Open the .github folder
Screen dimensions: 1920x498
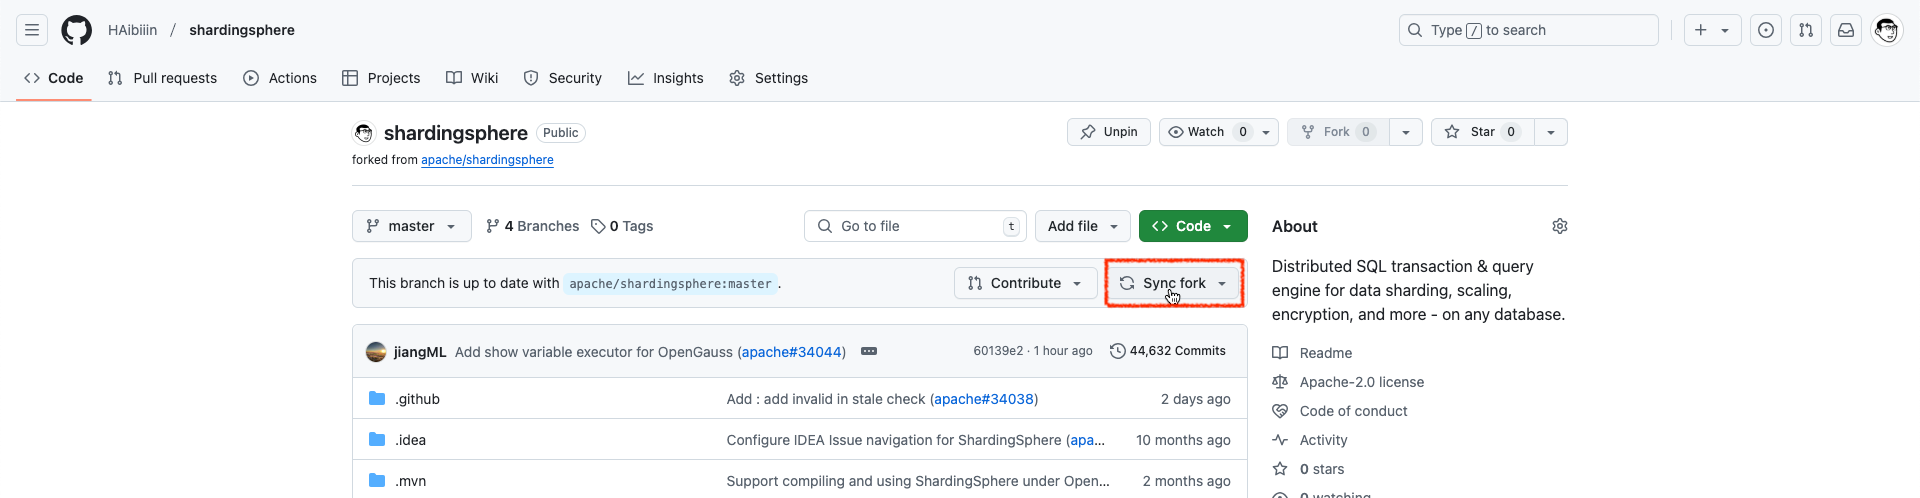pos(417,399)
